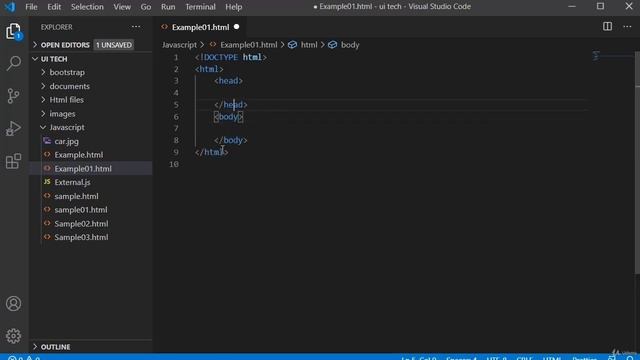Click the VS Code logo icon
This screenshot has width=640, height=360.
pyautogui.click(x=10, y=7)
